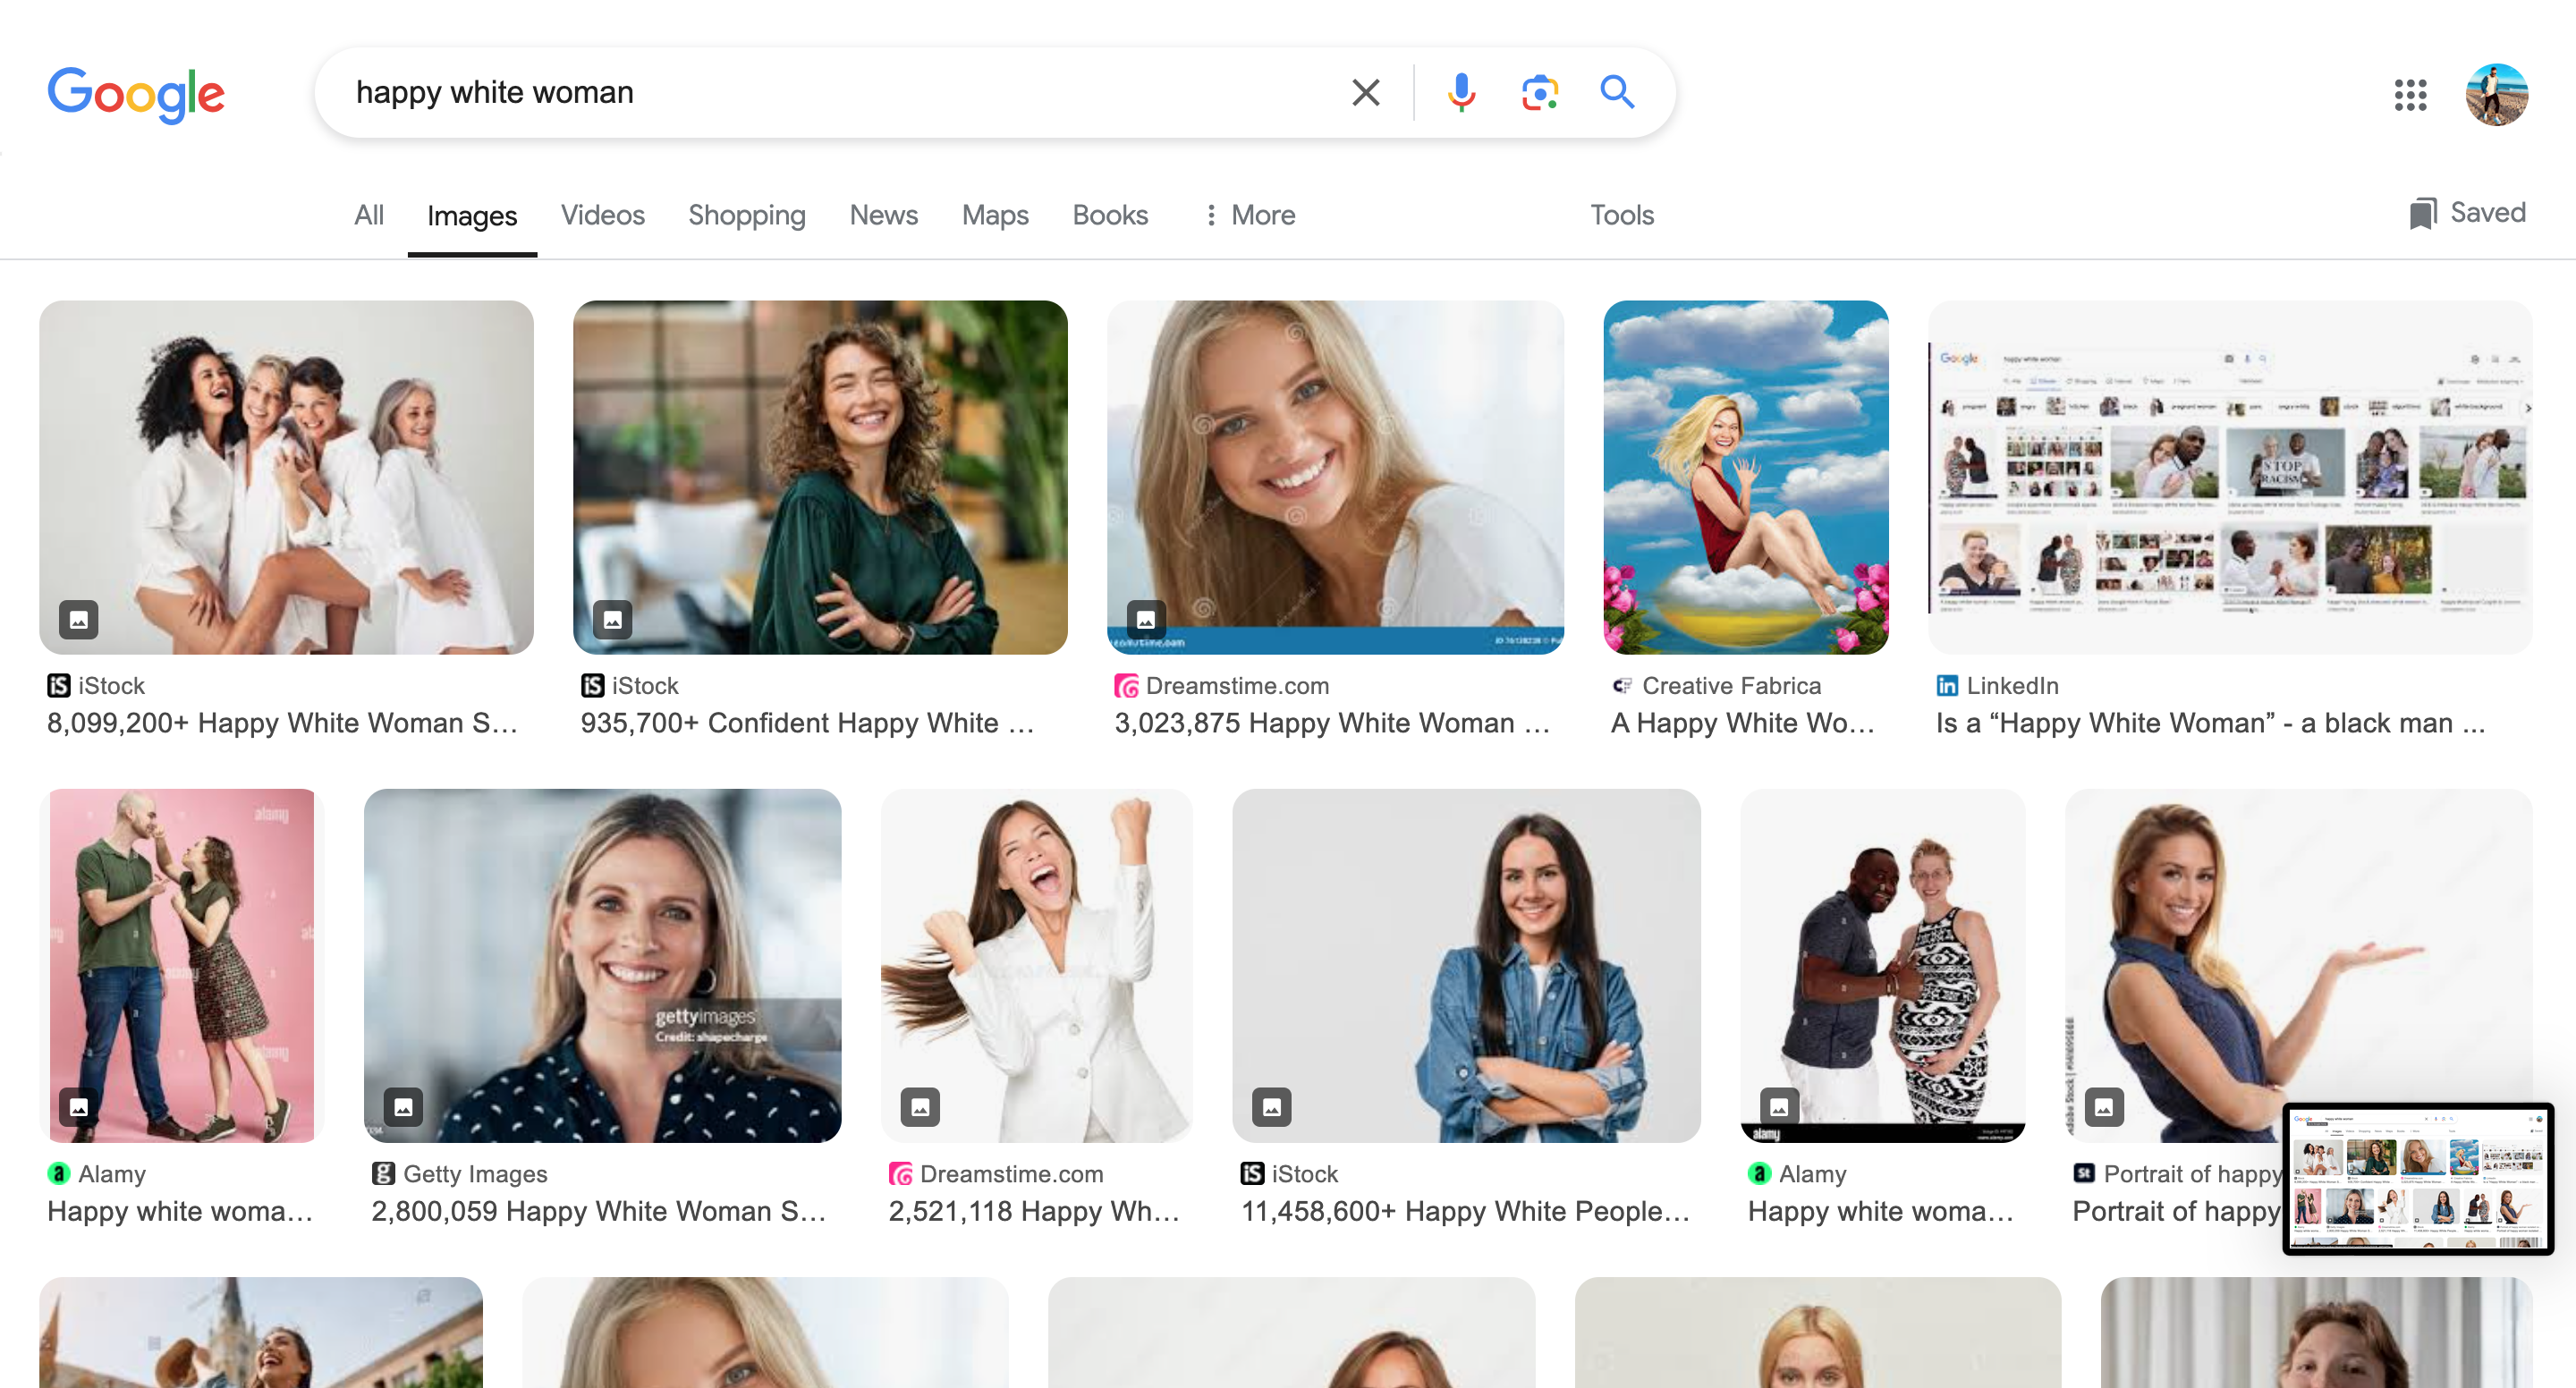Image resolution: width=2576 pixels, height=1388 pixels.
Task: Open 8,099,200+ Happy White Woman iStock link
Action: pos(282,723)
